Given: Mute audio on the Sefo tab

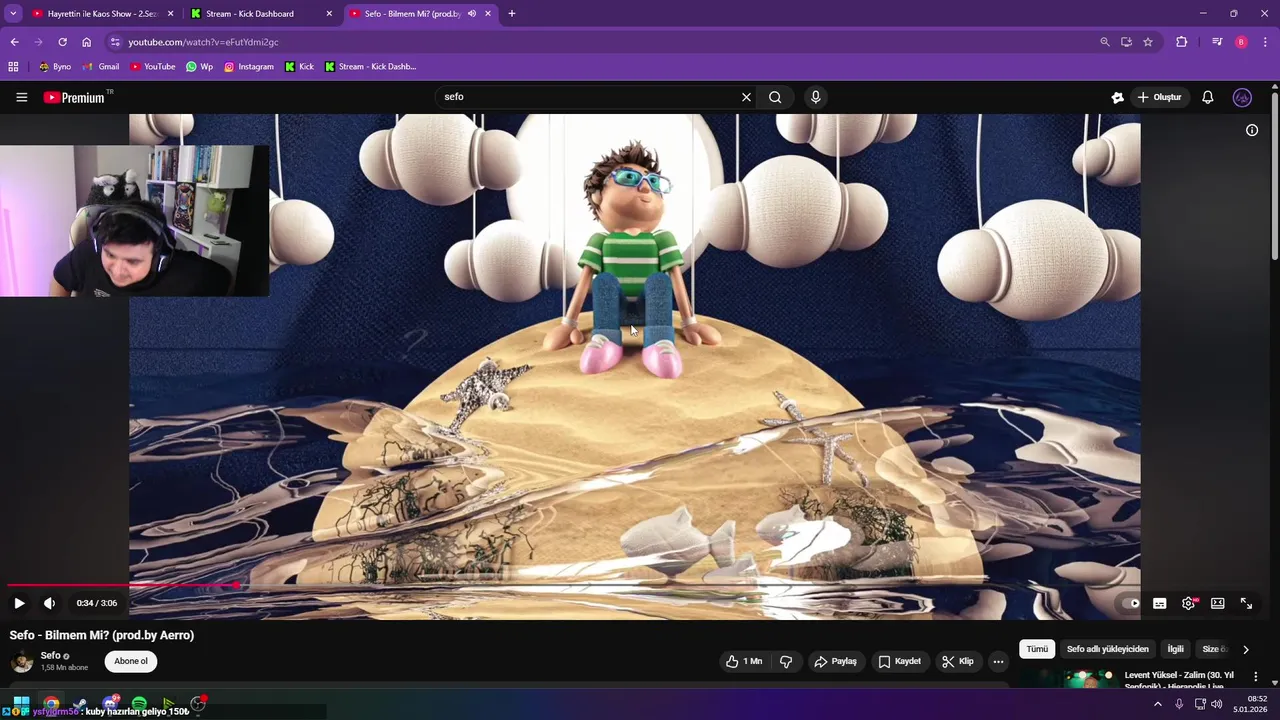Looking at the screenshot, I should point(471,14).
